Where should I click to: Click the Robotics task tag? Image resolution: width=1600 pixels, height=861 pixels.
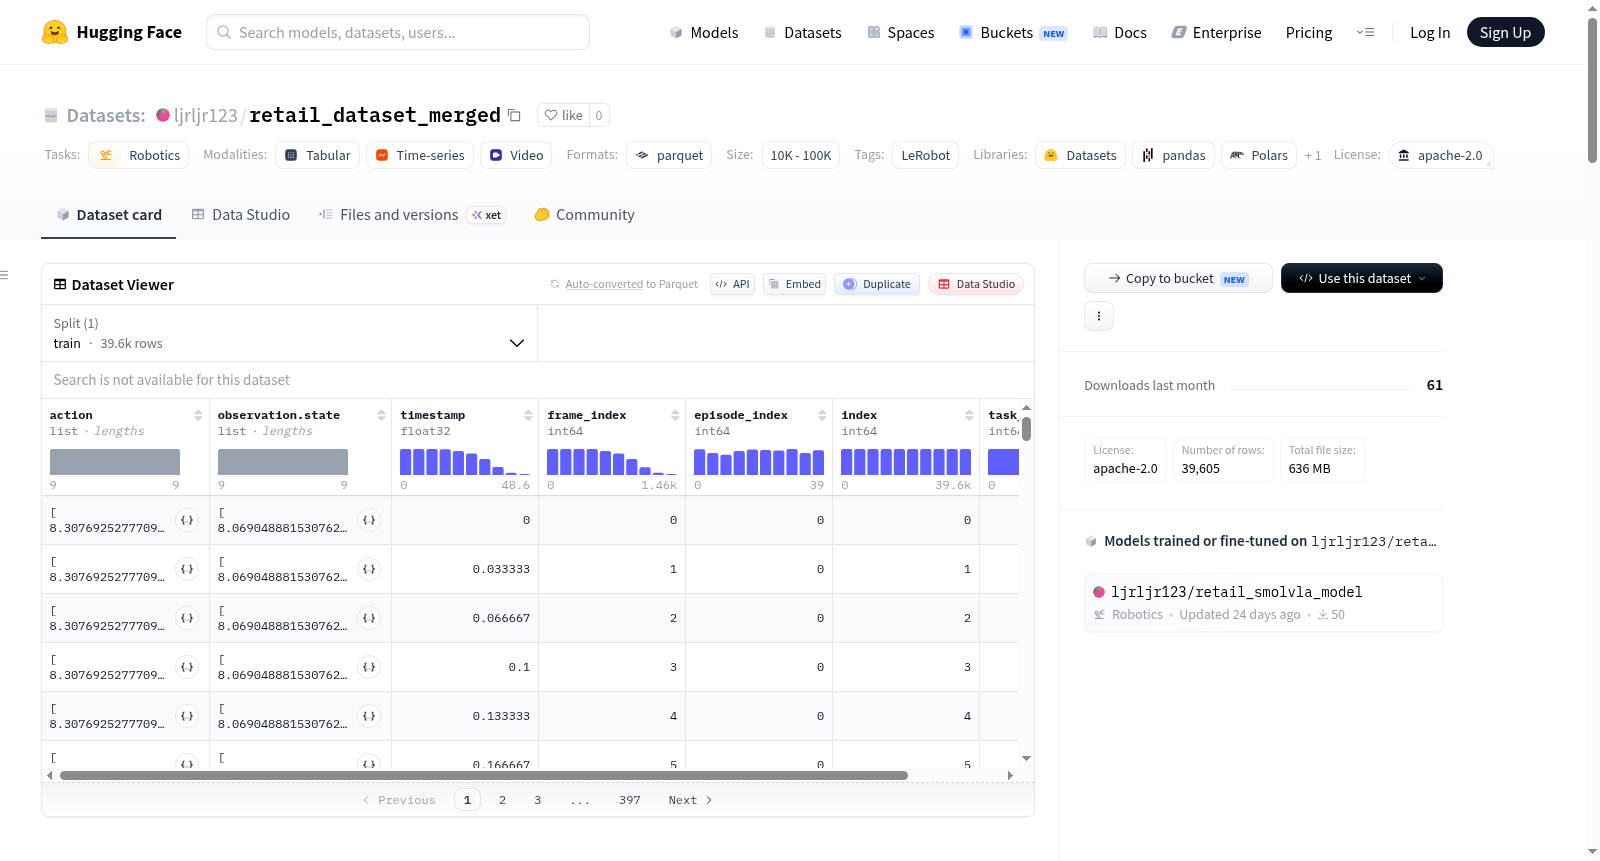click(x=139, y=155)
